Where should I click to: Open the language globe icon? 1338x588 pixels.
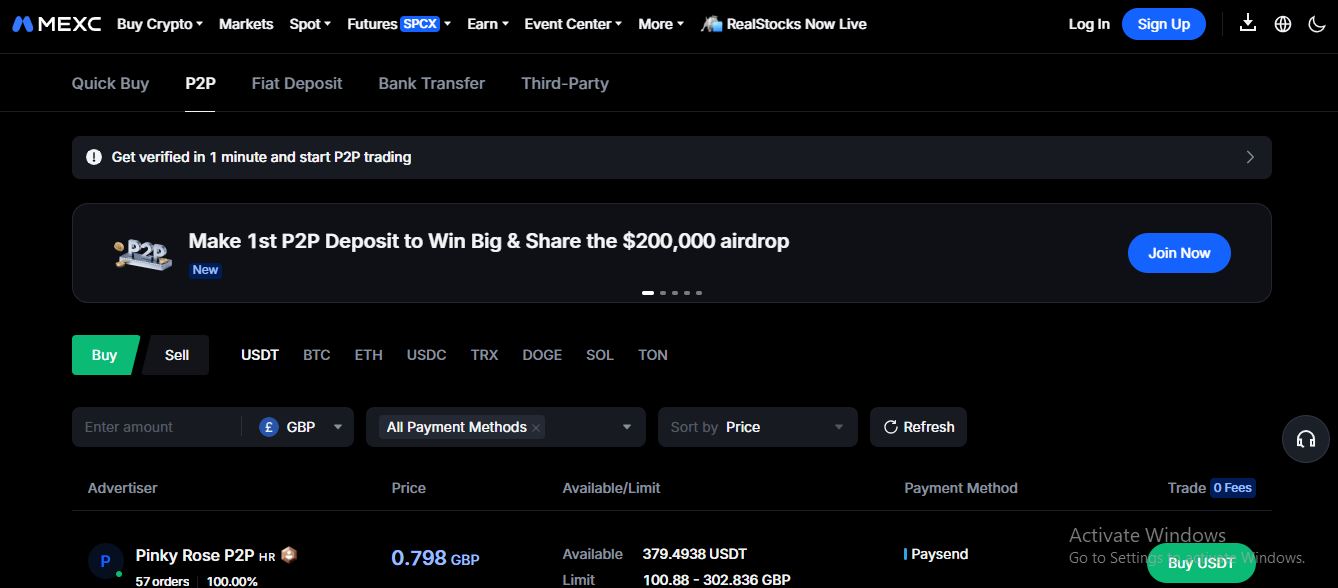tap(1283, 24)
